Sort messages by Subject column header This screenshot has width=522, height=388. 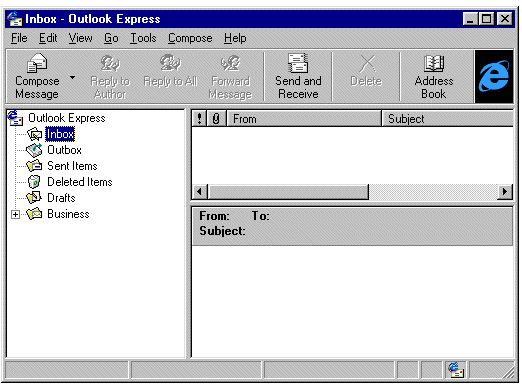447,119
